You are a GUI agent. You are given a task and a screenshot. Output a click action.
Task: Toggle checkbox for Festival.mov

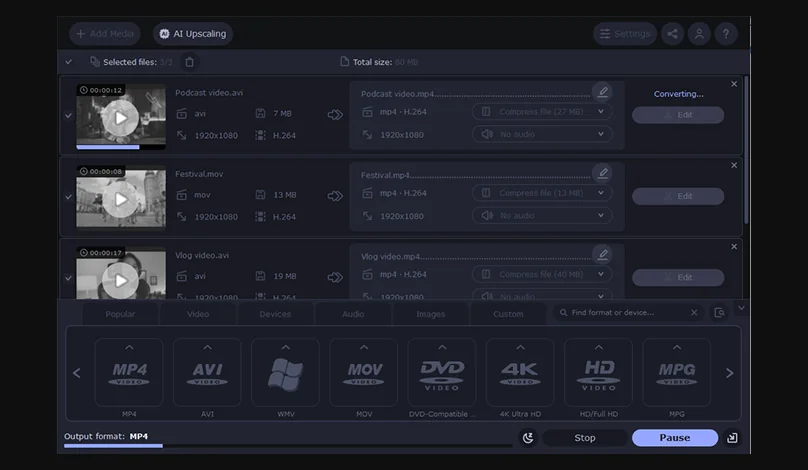[x=69, y=196]
